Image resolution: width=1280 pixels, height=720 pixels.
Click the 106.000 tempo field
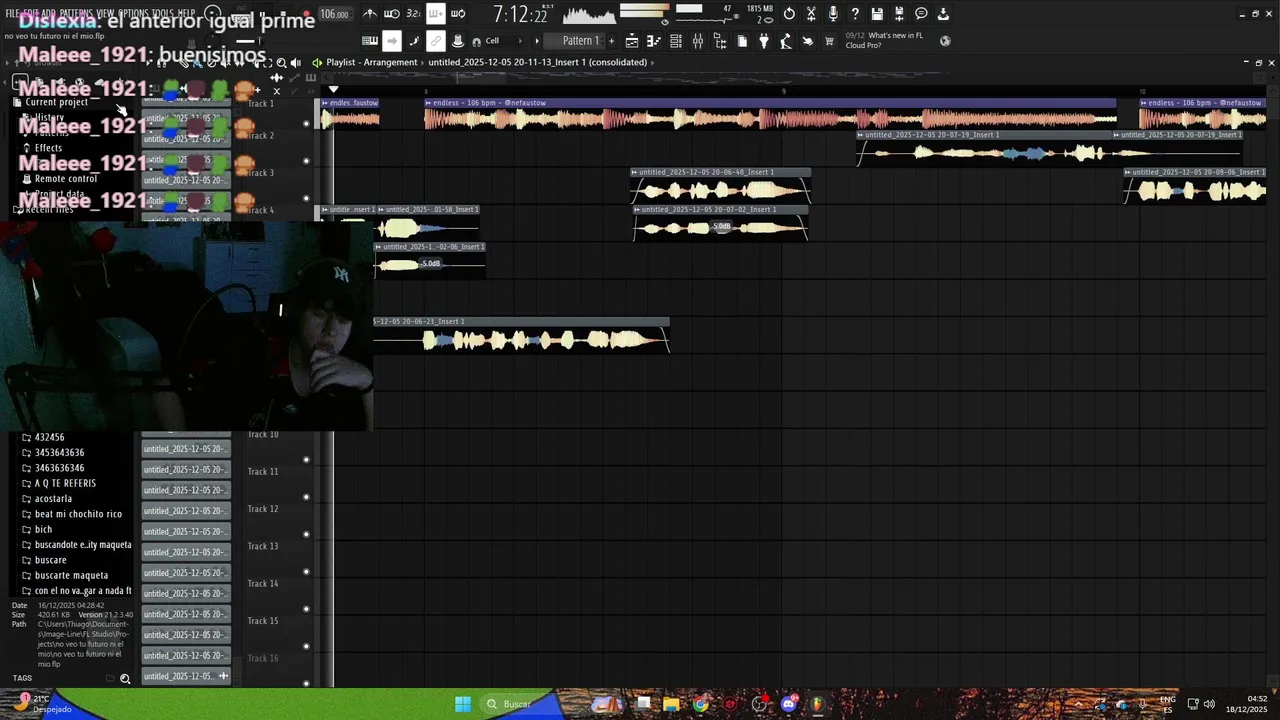tap(334, 14)
